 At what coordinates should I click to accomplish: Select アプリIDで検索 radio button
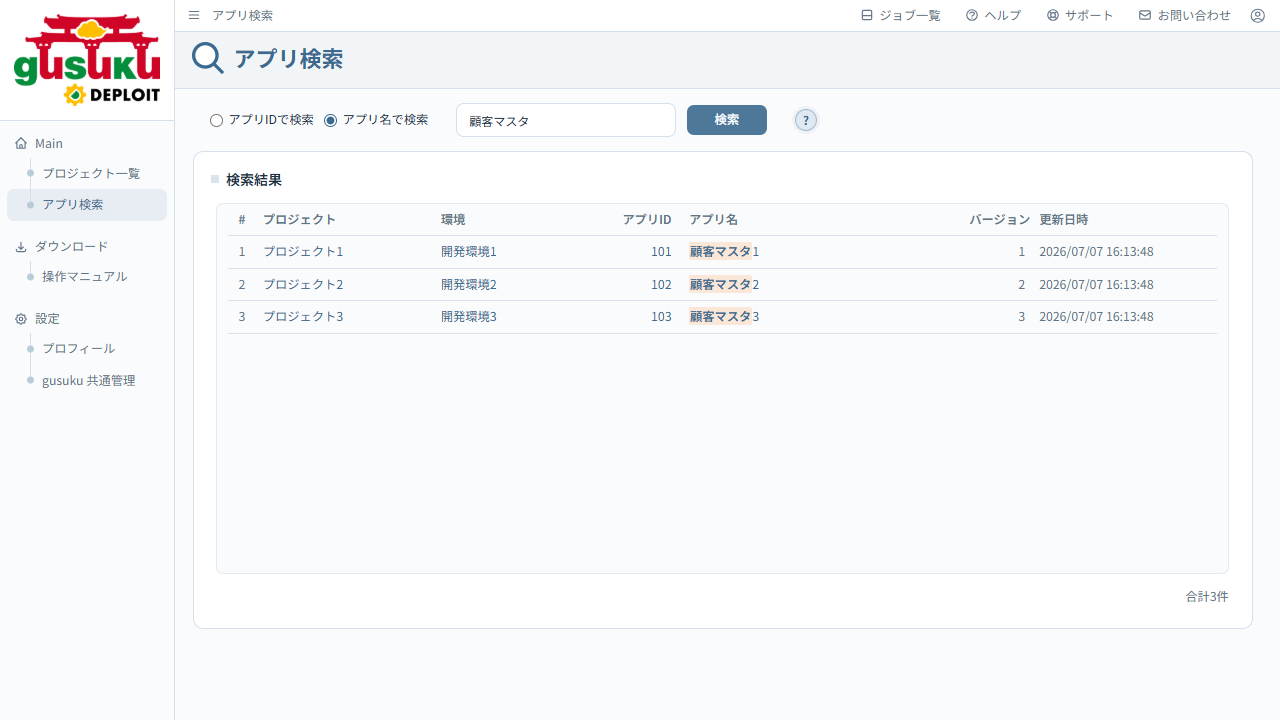[x=216, y=120]
